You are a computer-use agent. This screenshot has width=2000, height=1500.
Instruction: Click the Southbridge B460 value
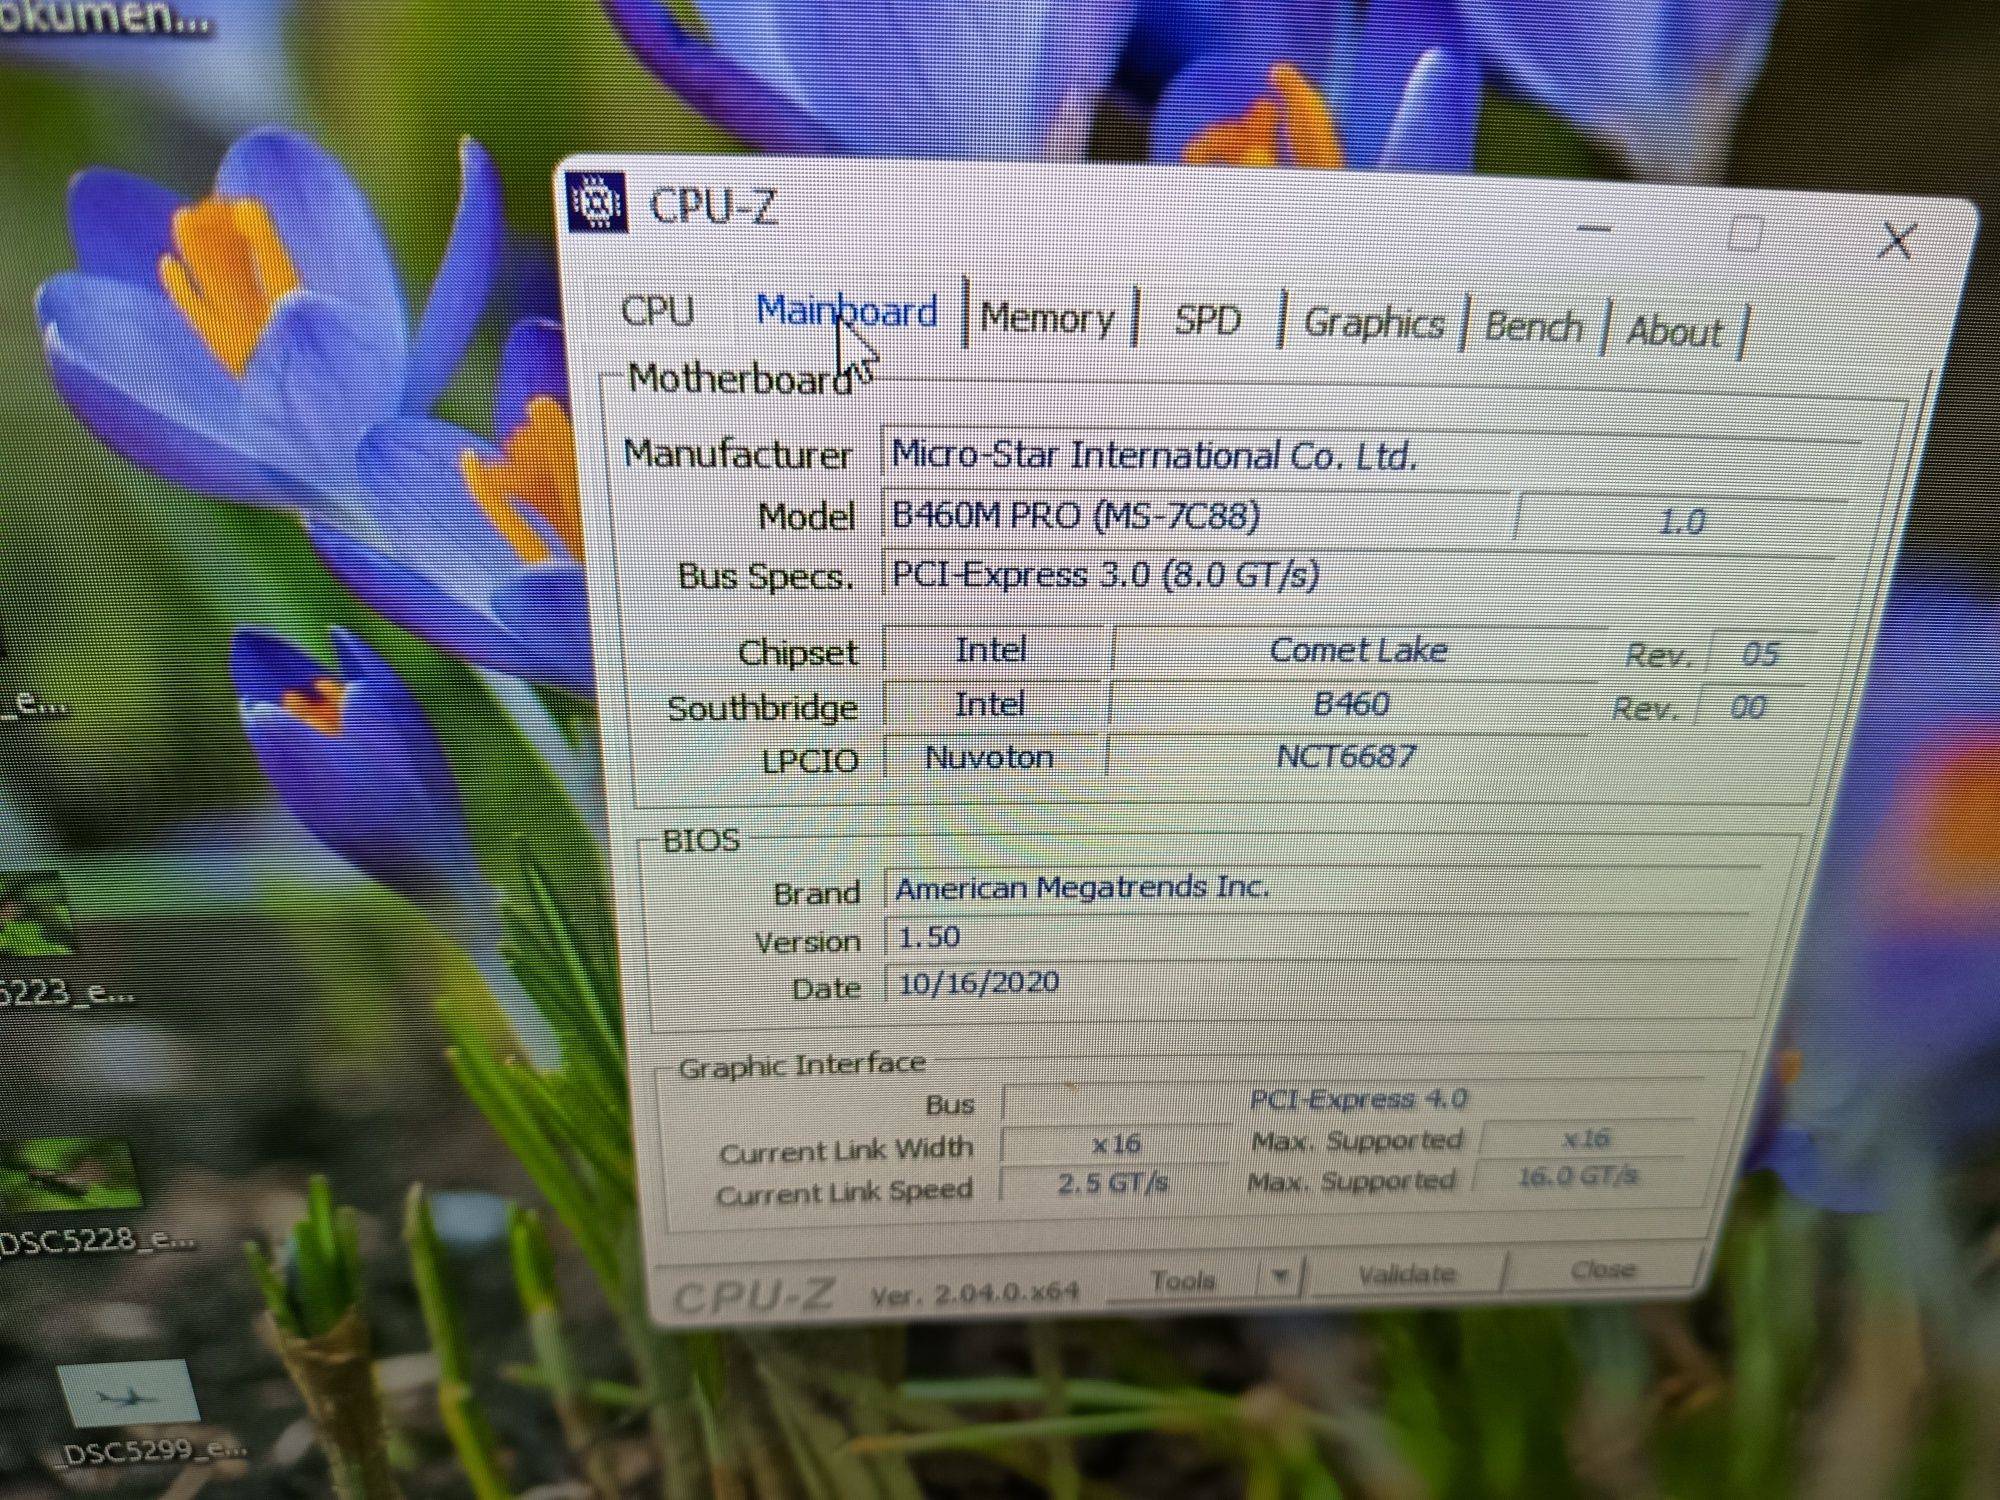1350,704
